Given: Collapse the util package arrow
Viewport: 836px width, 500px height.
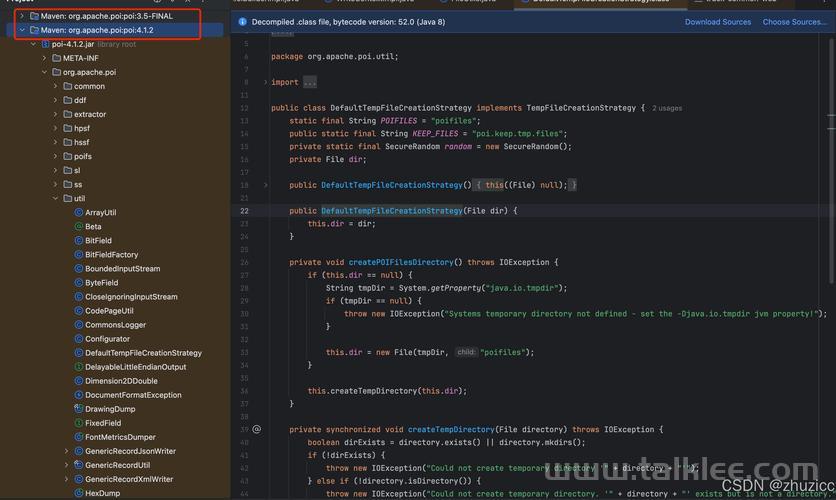Looking at the screenshot, I should pos(55,198).
